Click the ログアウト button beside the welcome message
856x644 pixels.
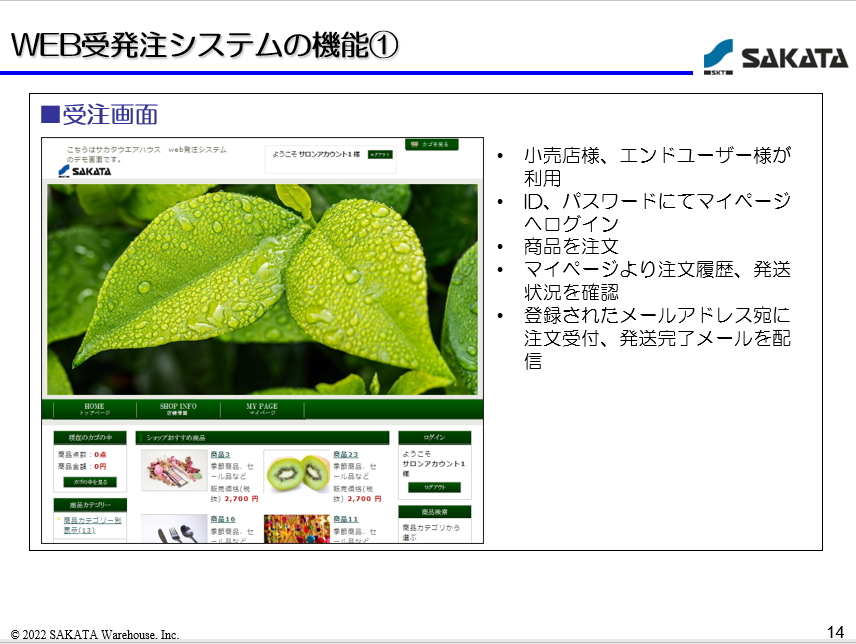[x=380, y=155]
